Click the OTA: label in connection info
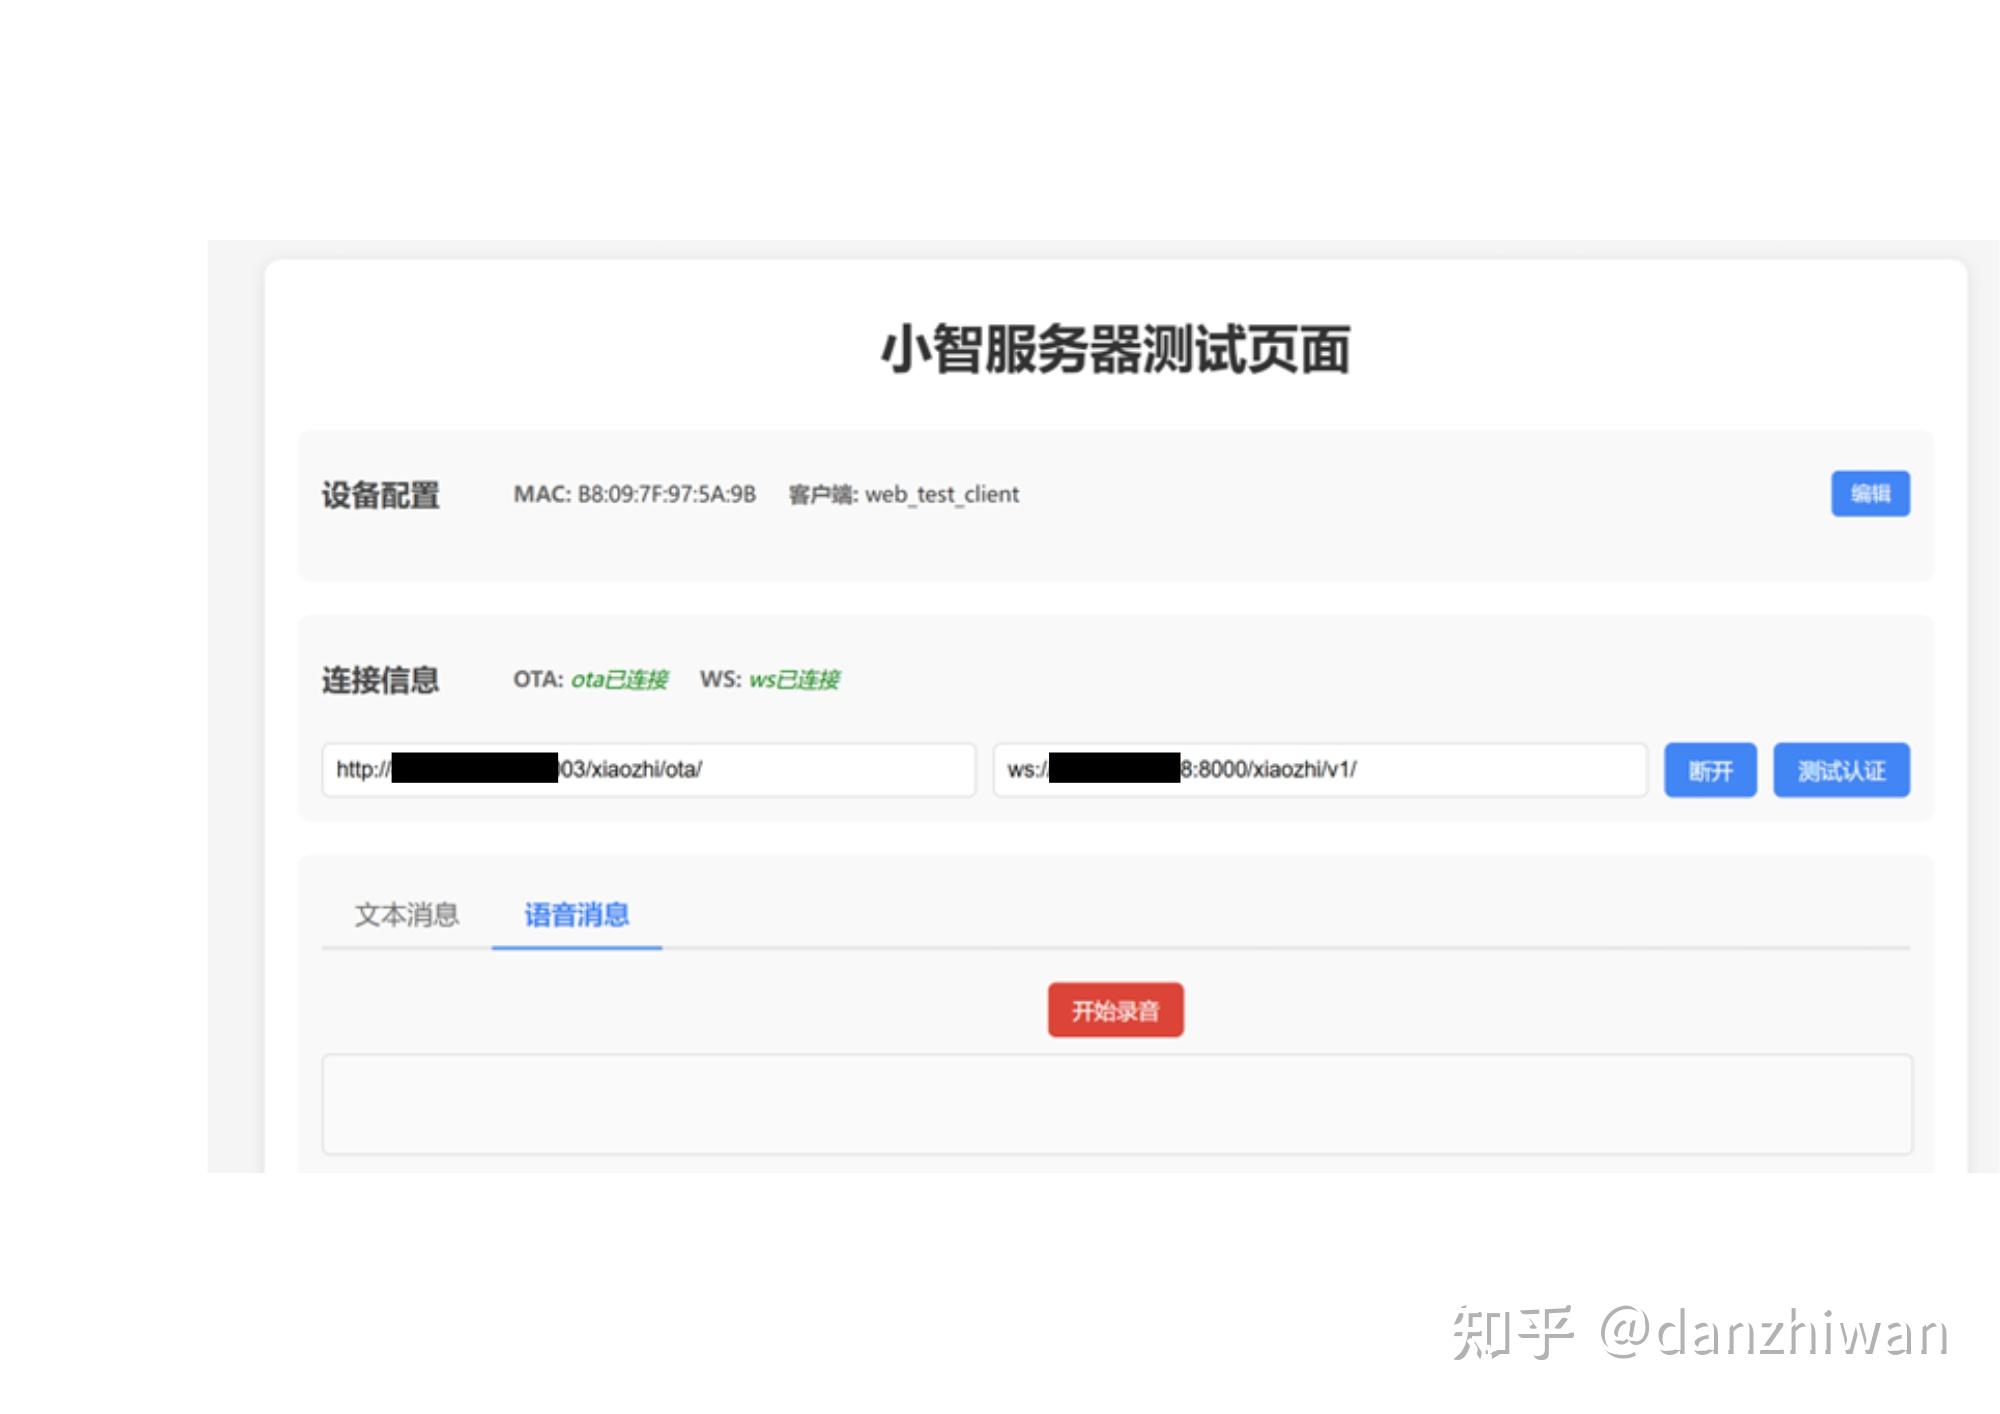 tap(537, 678)
